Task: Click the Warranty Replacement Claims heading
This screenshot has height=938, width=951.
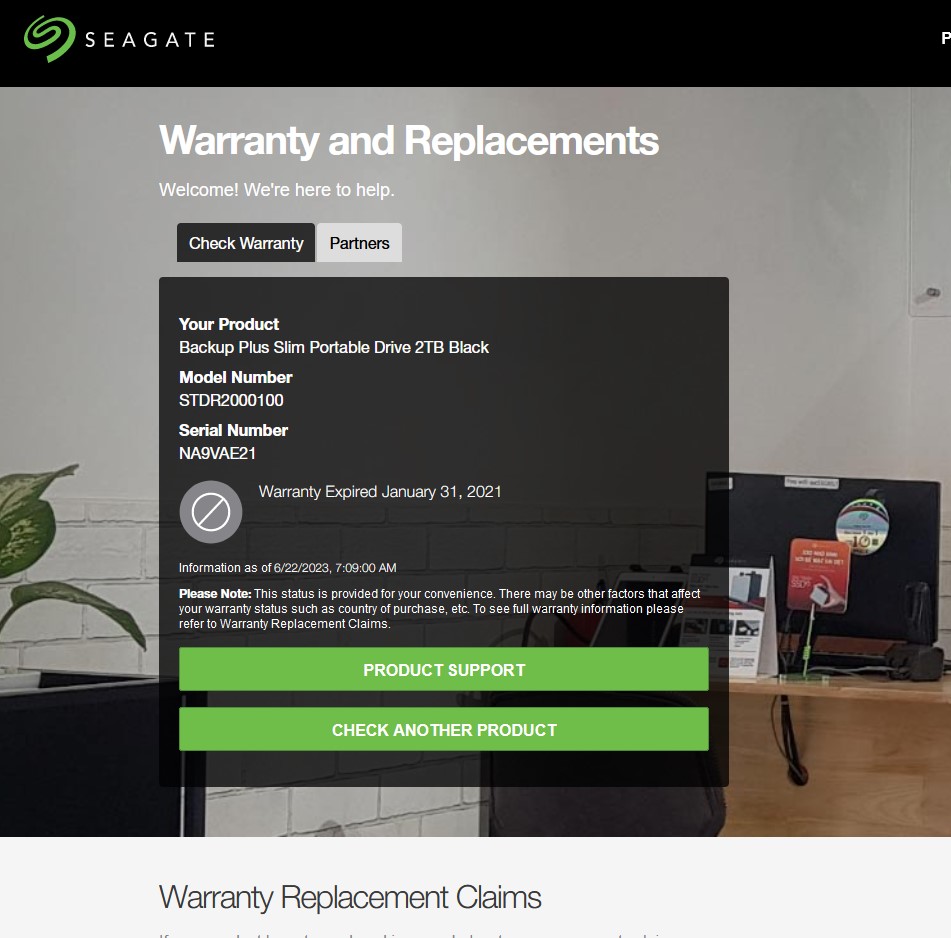Action: [x=350, y=897]
